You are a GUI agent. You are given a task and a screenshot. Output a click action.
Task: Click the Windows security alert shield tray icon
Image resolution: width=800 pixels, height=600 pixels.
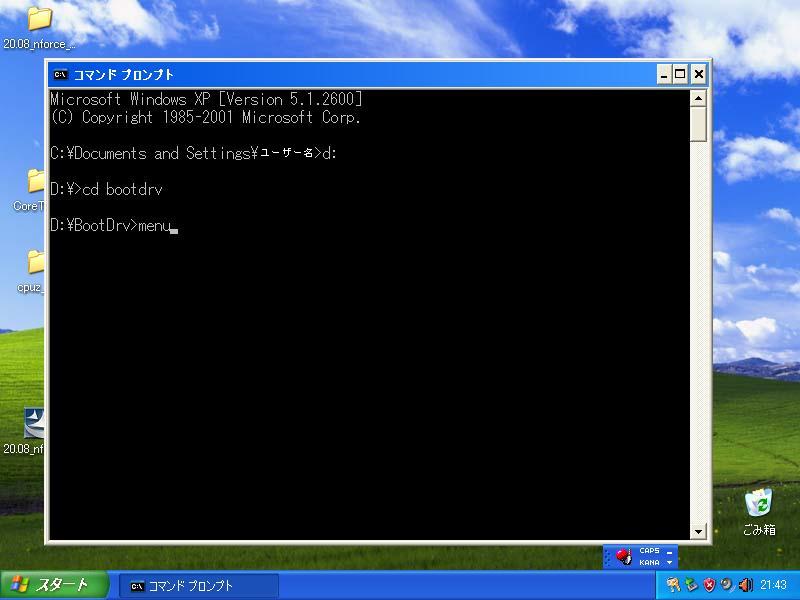(x=709, y=585)
